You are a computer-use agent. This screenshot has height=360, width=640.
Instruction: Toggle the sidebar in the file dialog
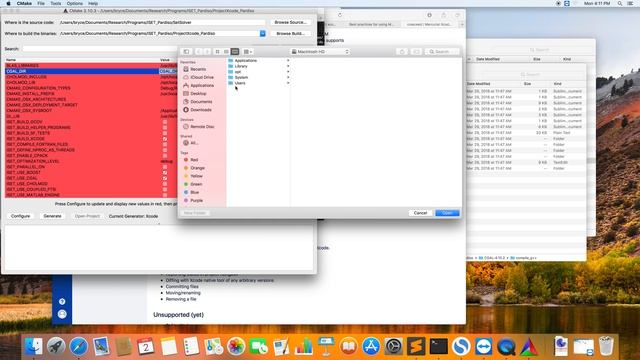186,51
